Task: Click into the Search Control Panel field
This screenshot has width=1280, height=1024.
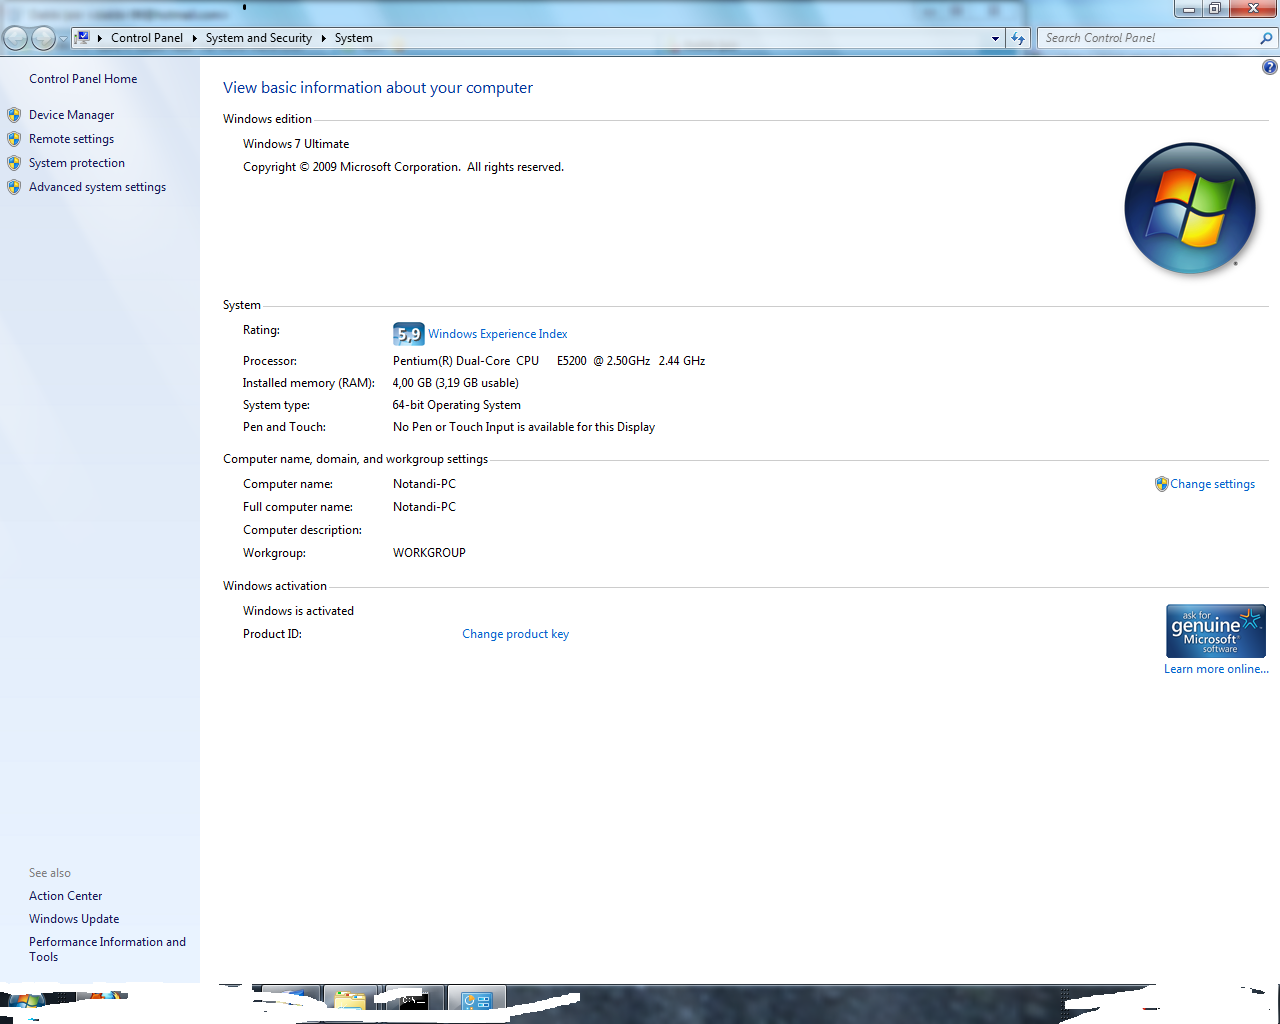Action: 1148,38
